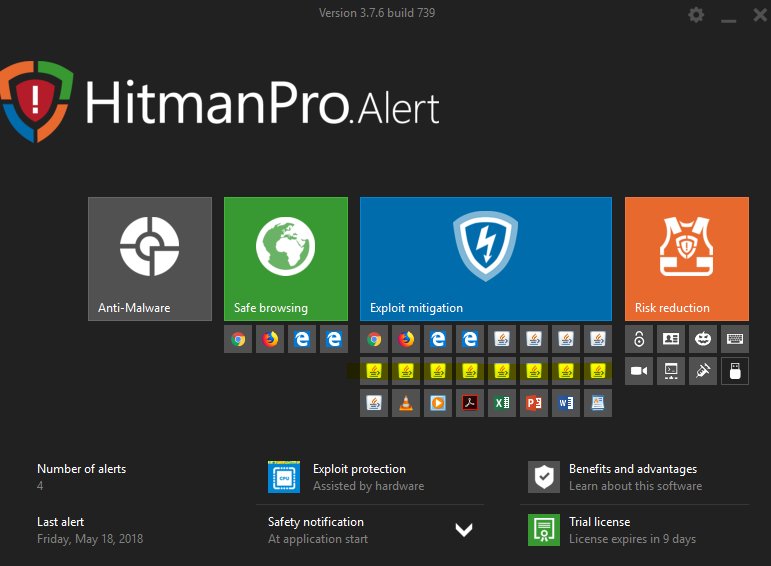This screenshot has height=566, width=771.
Task: Click 'Safety notification' label
Action: (x=316, y=522)
